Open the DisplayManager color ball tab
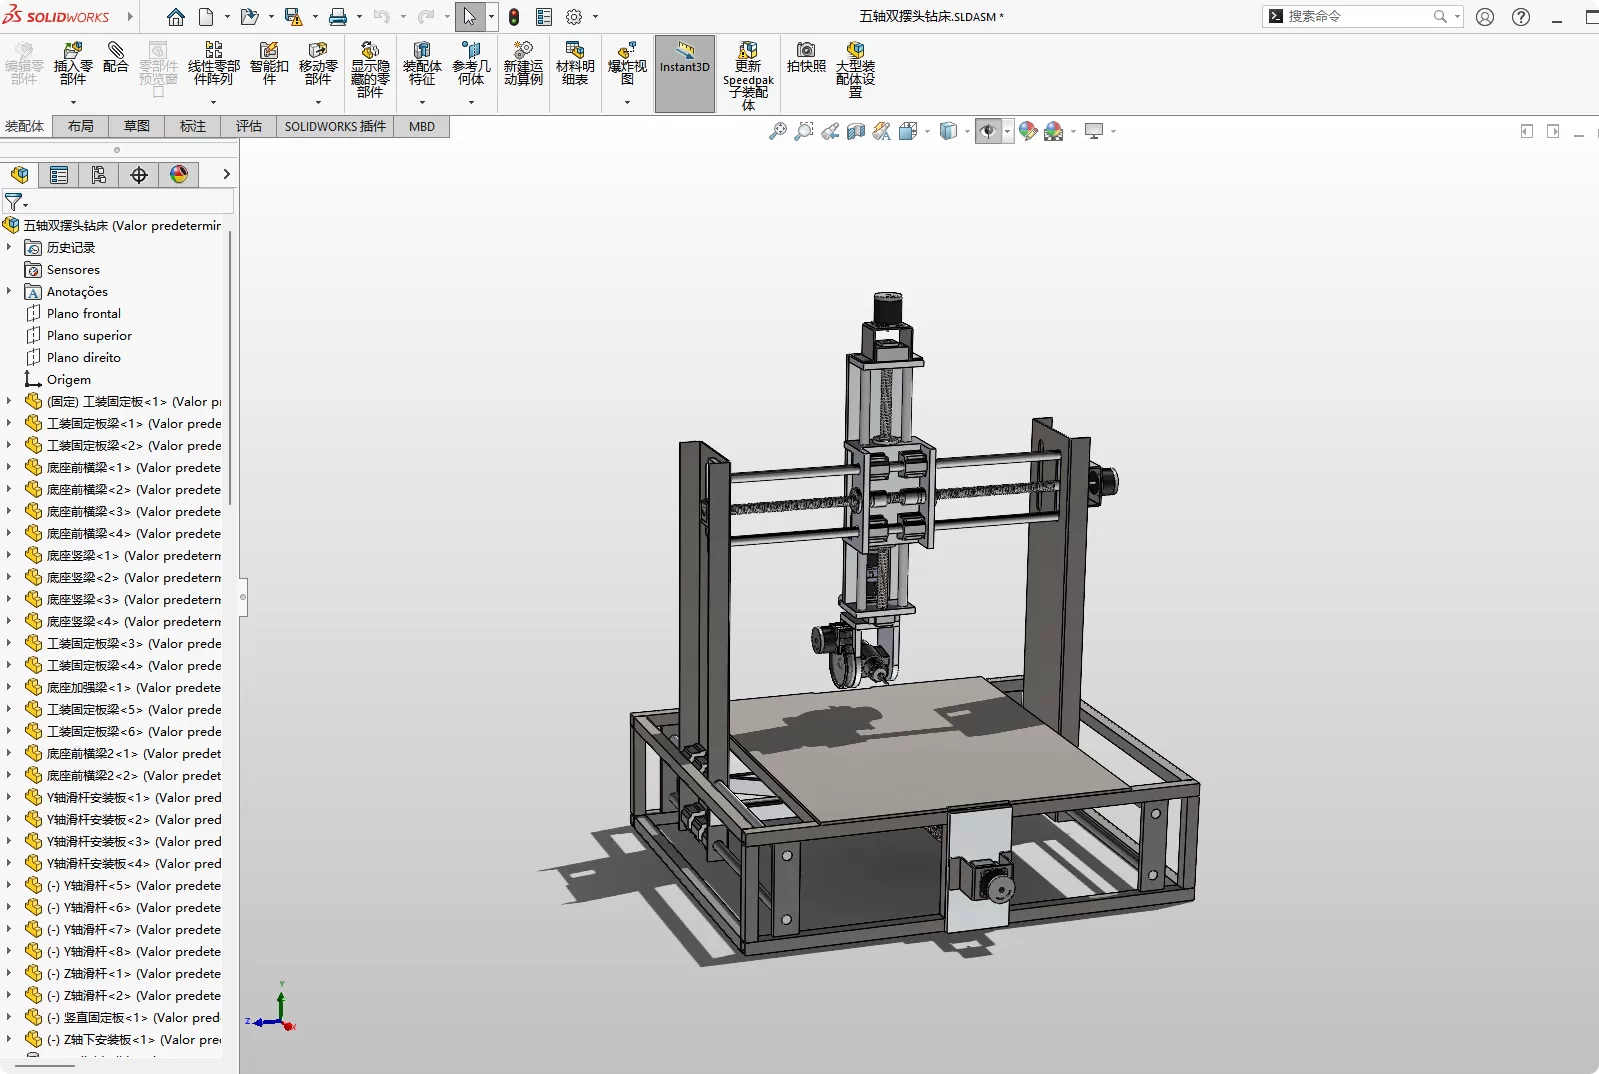The image size is (1599, 1074). click(179, 175)
